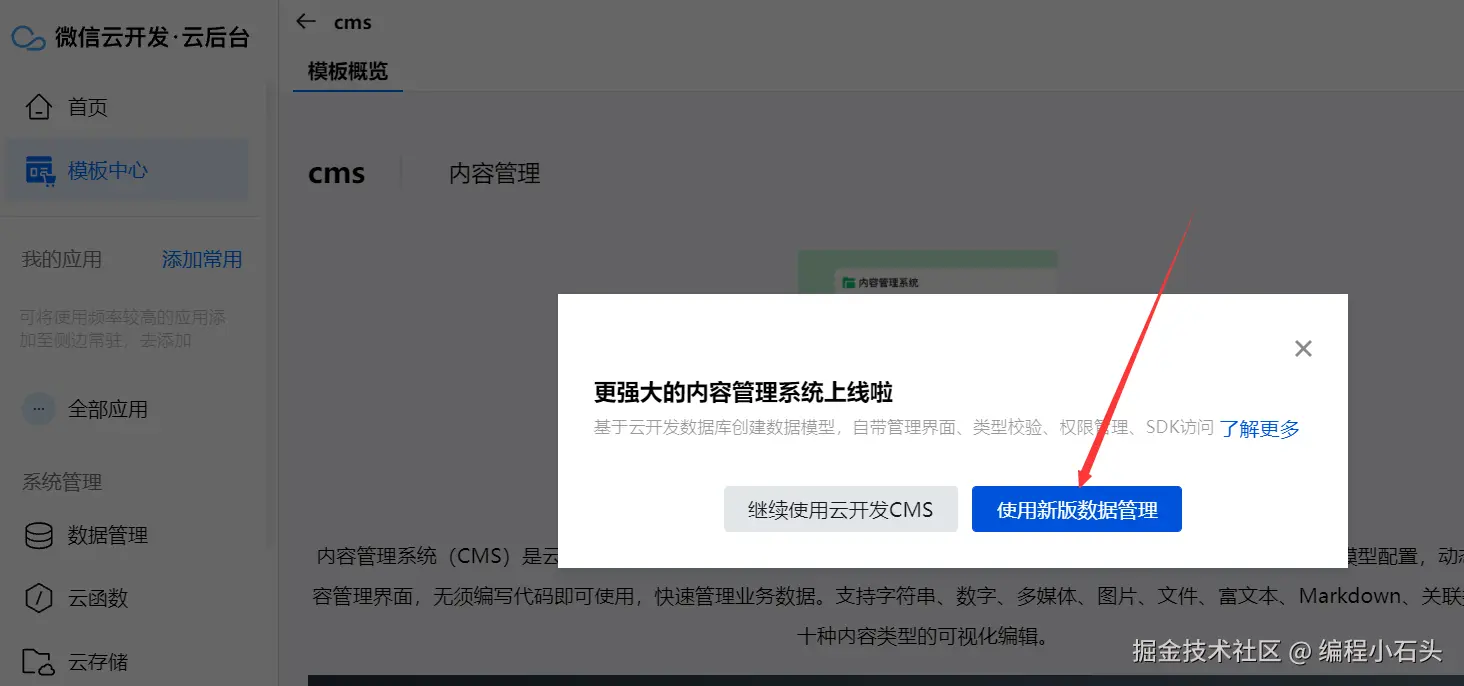Click the cms breadcrumb title at top

pyautogui.click(x=352, y=22)
